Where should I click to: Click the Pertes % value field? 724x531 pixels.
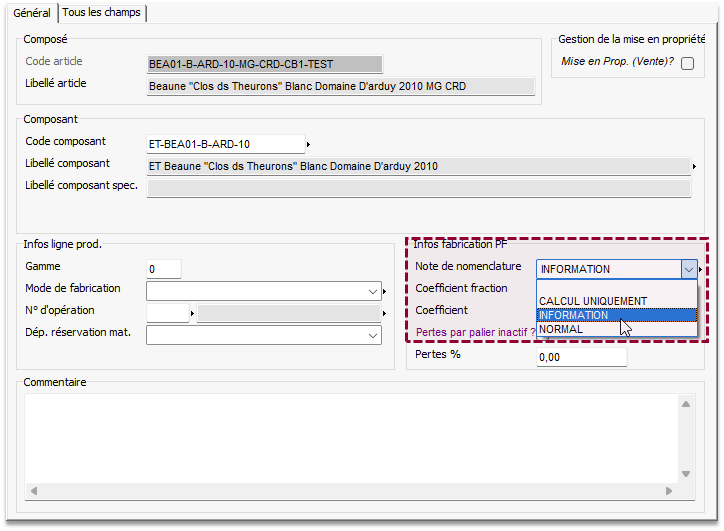[x=581, y=357]
